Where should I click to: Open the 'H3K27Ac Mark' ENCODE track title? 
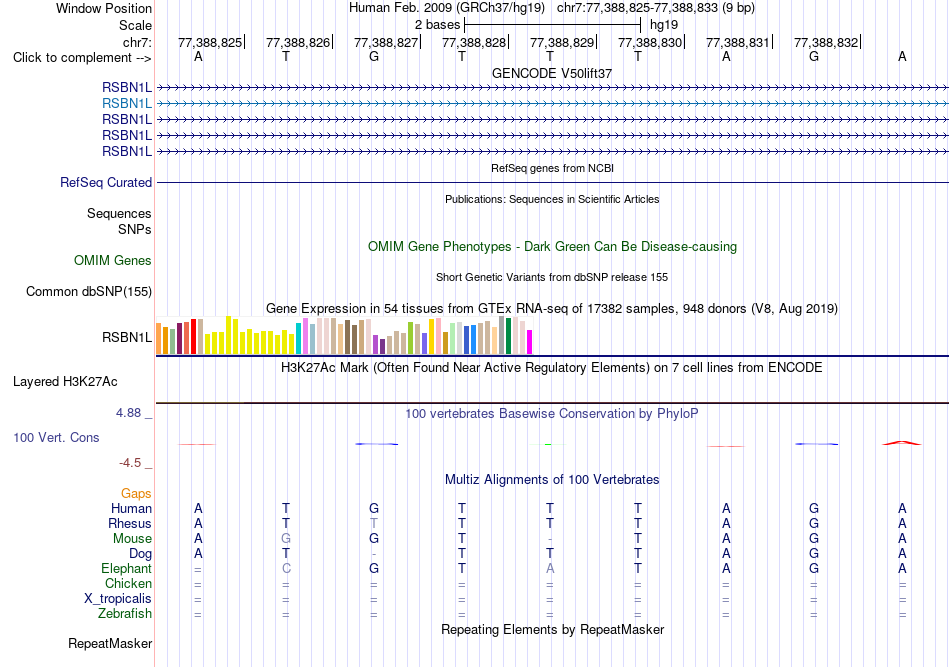click(552, 368)
